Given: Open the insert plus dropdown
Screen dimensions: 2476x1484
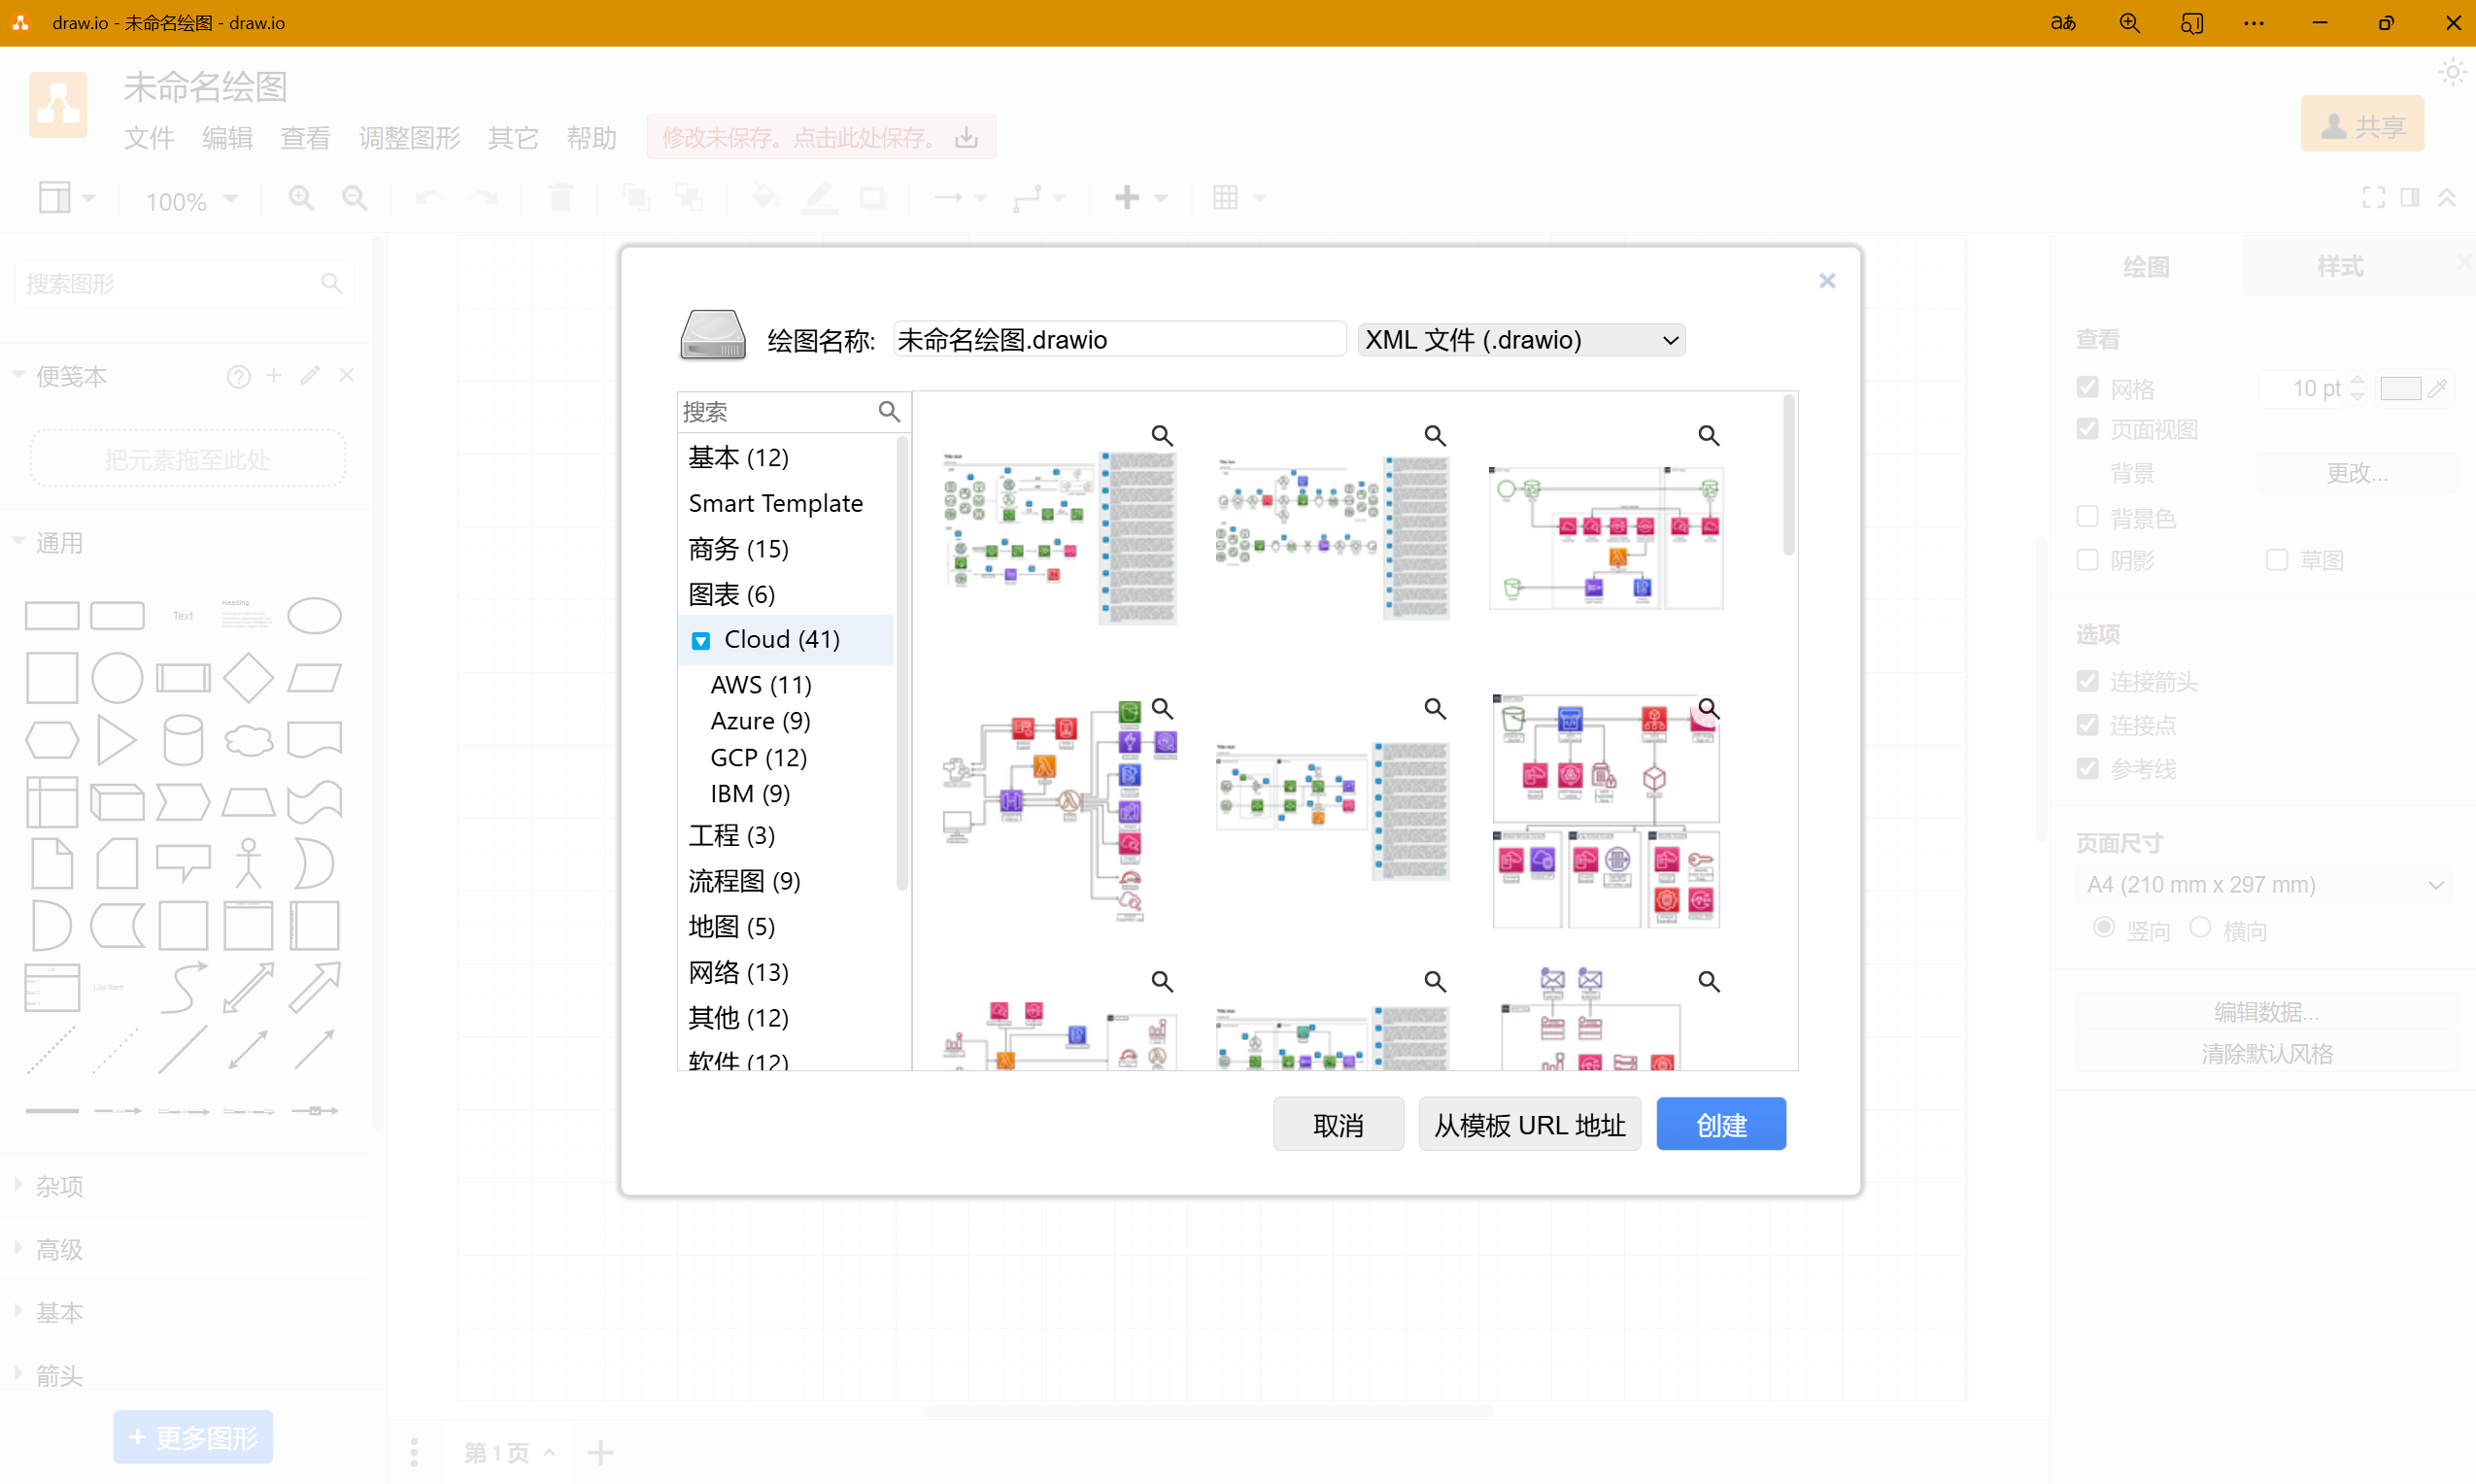Looking at the screenshot, I should (1140, 198).
